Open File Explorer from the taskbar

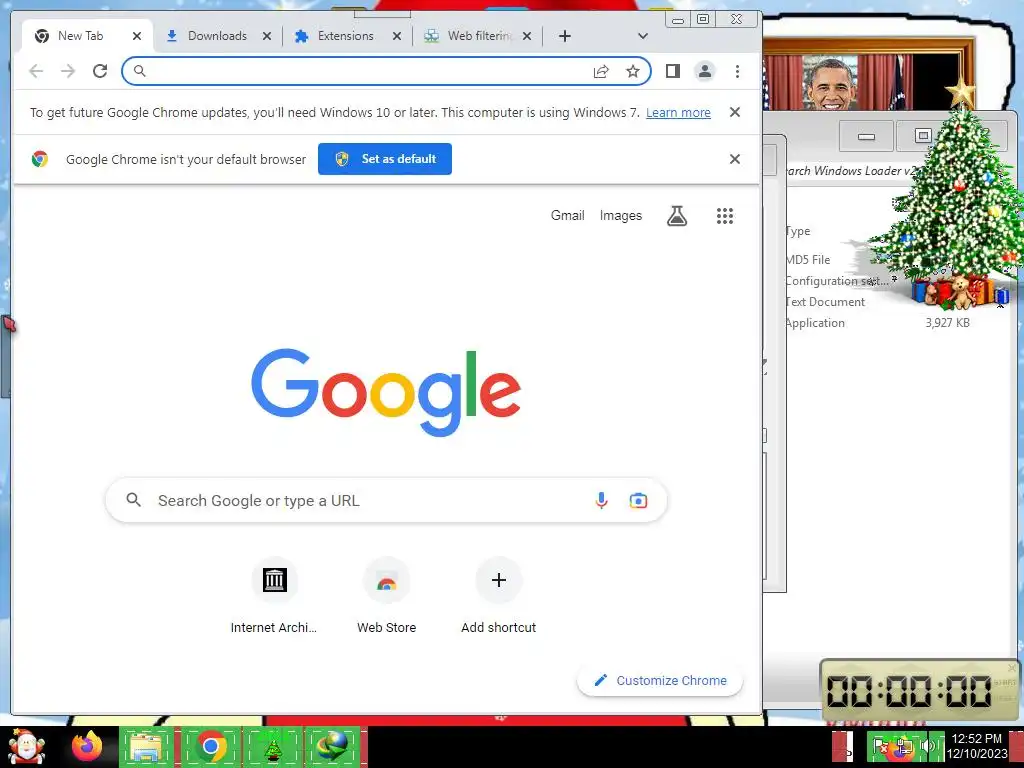pos(148,746)
